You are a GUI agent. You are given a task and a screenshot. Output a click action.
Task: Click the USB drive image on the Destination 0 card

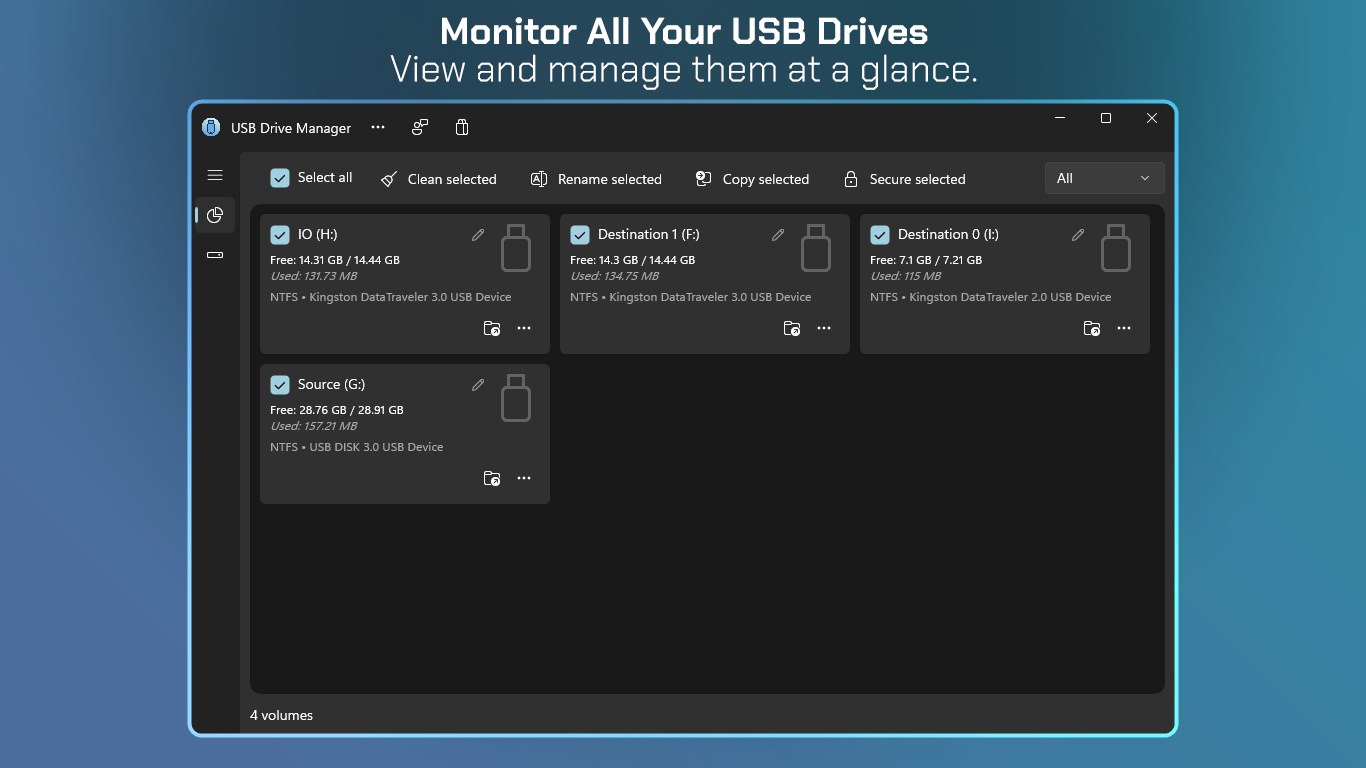[x=1116, y=248]
